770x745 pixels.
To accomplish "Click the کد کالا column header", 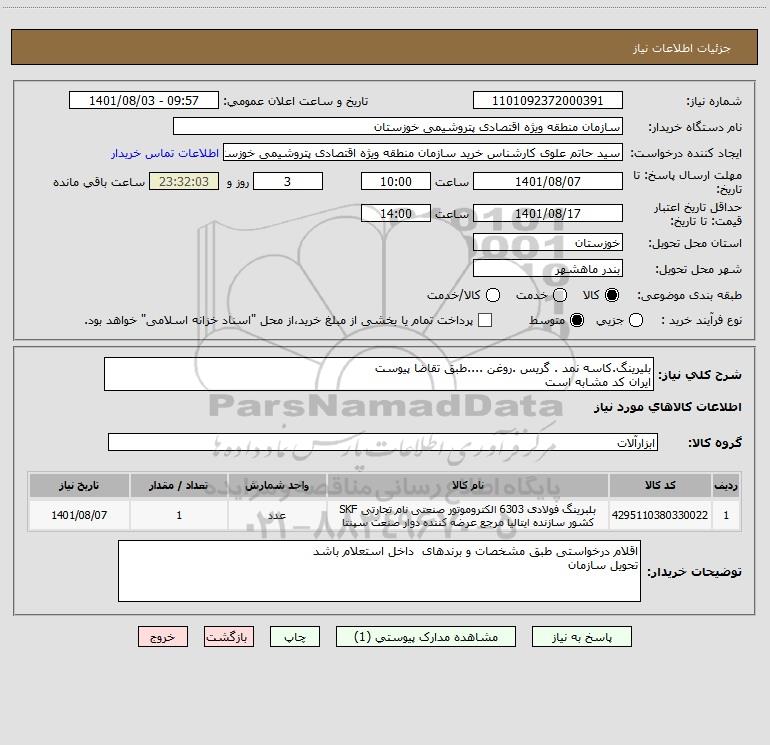I will 660,485.
